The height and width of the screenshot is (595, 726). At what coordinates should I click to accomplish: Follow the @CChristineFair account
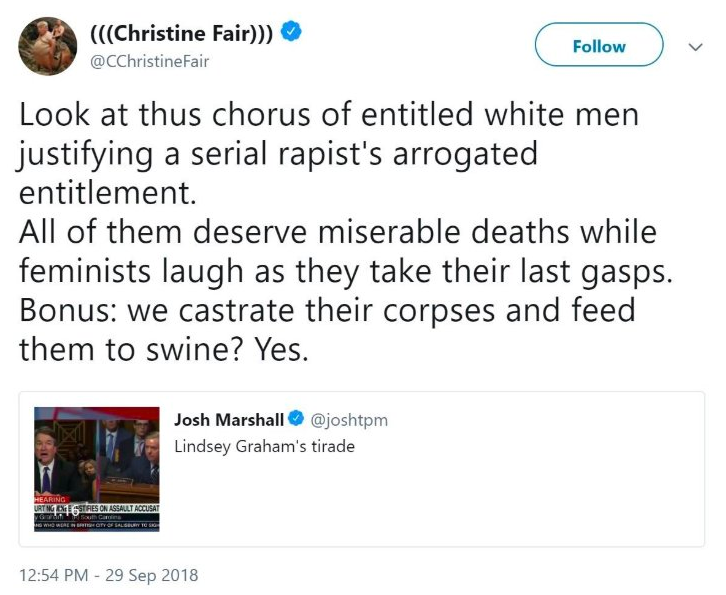coord(599,46)
